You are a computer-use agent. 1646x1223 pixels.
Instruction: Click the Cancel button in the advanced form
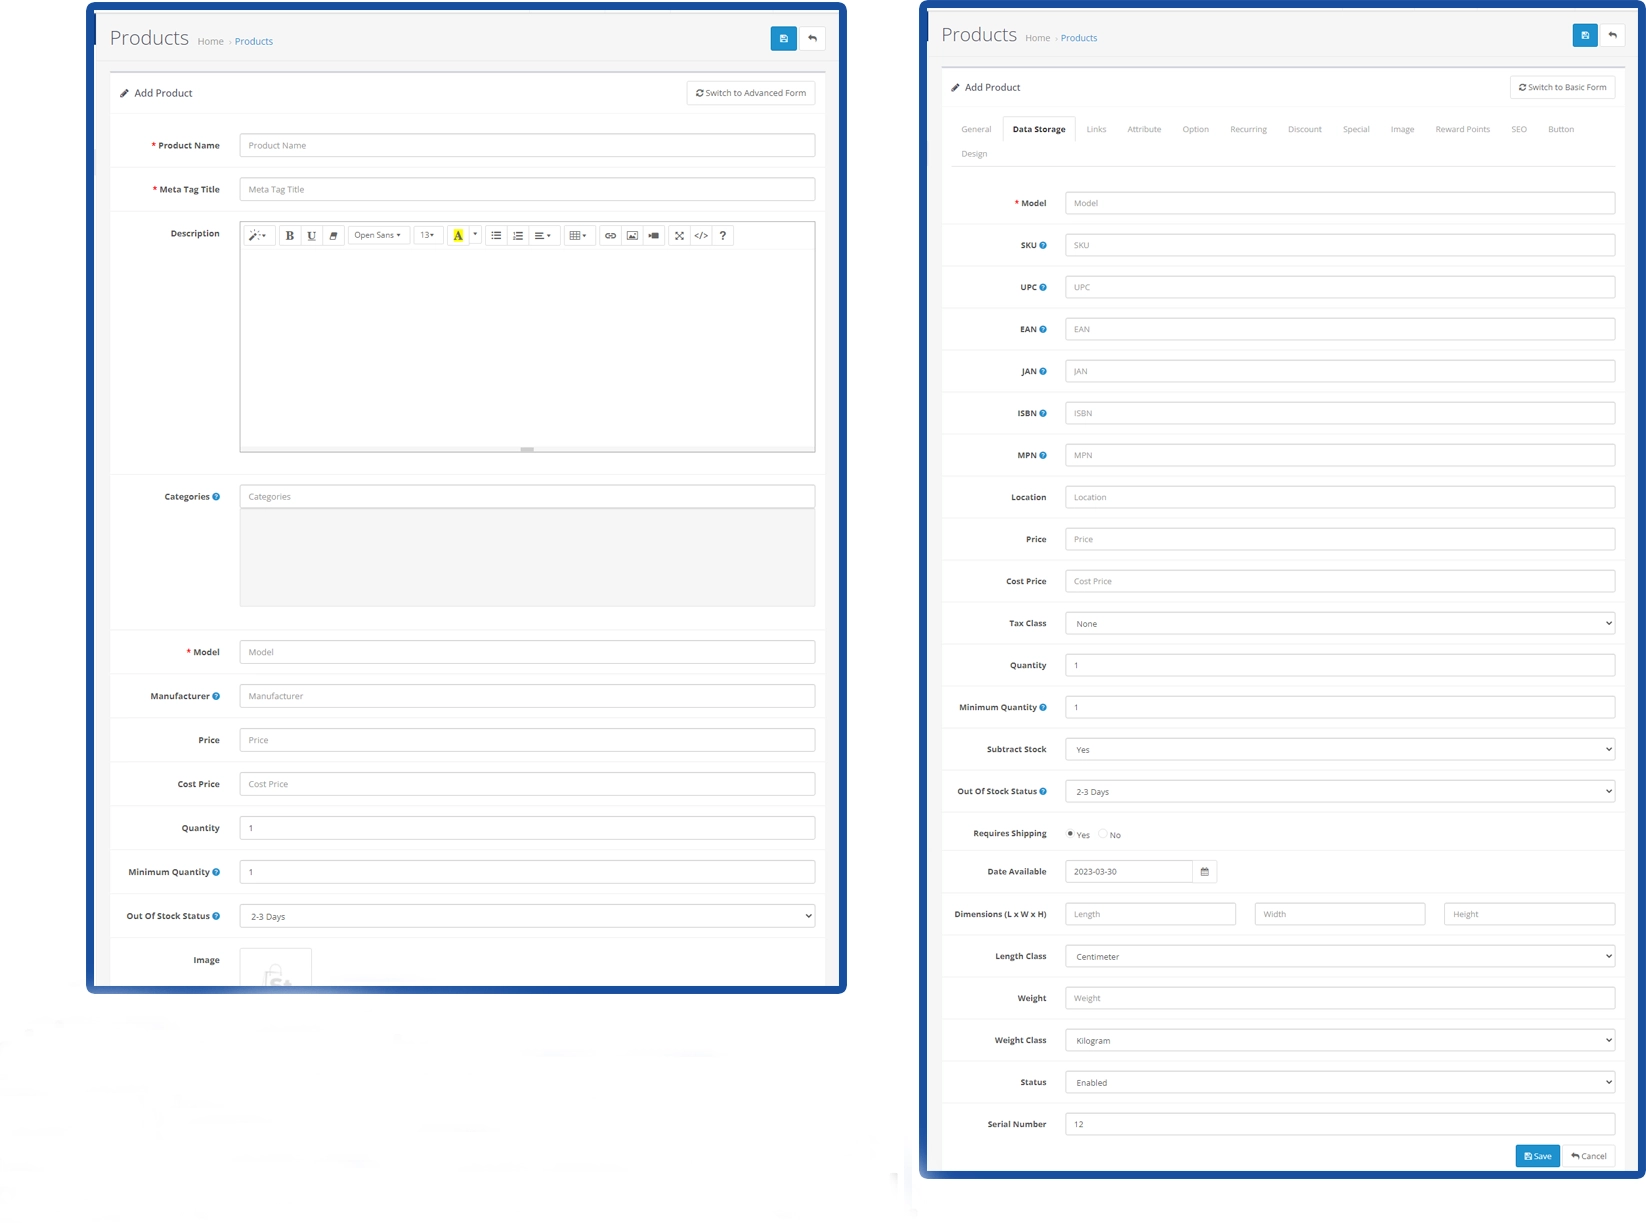click(1589, 1156)
